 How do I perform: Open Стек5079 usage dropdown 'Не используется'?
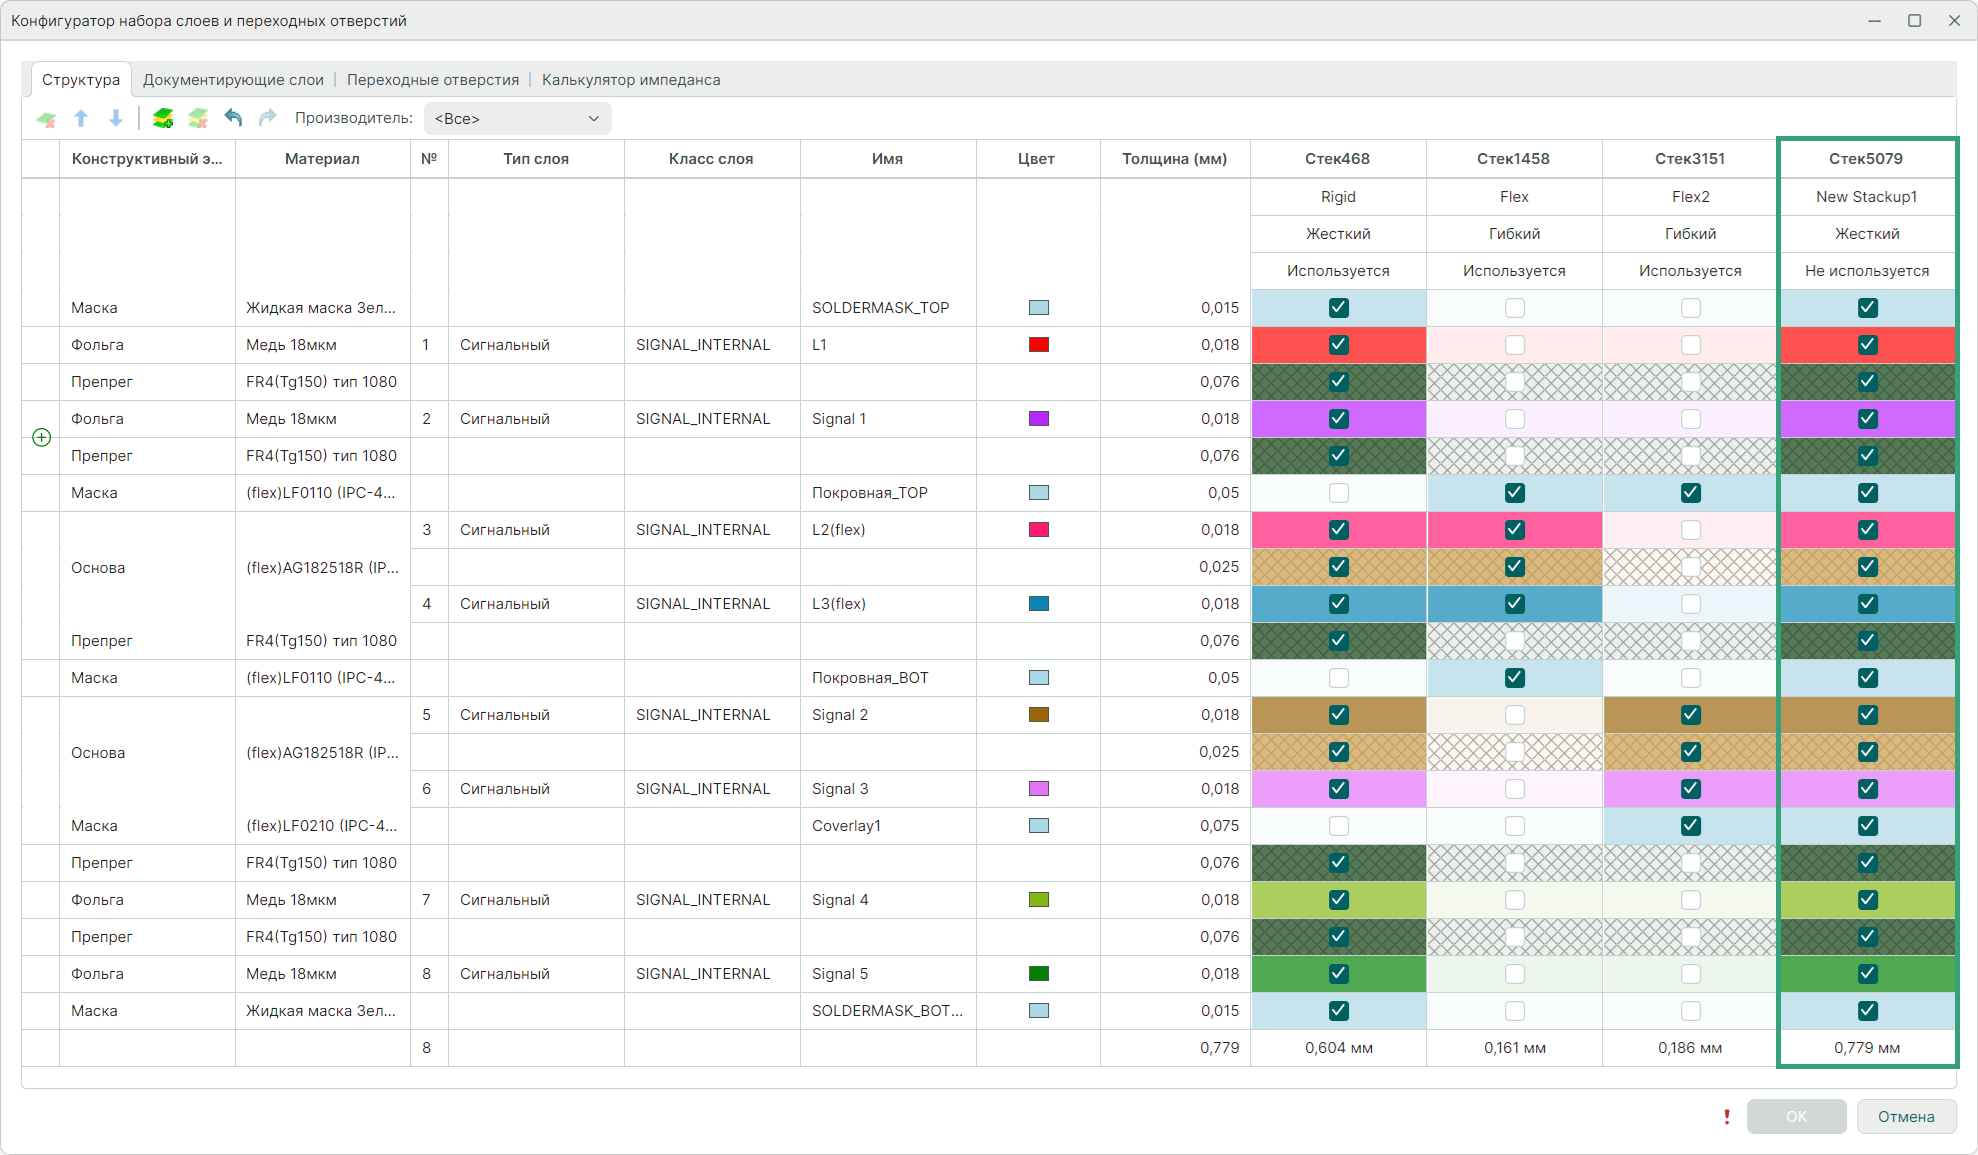coord(1866,271)
